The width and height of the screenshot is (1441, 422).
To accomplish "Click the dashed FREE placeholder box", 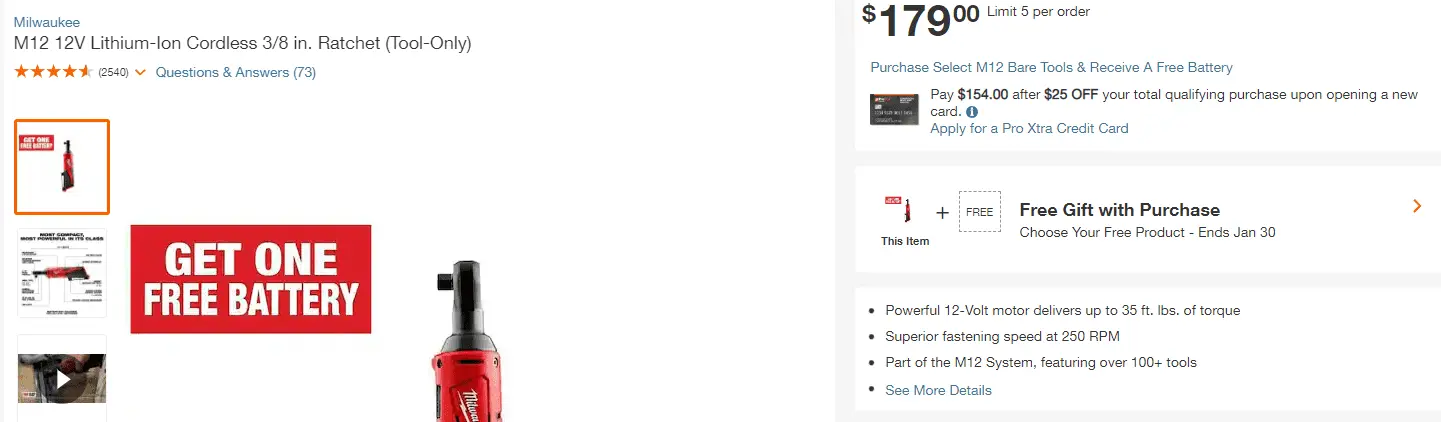I will tap(979, 211).
